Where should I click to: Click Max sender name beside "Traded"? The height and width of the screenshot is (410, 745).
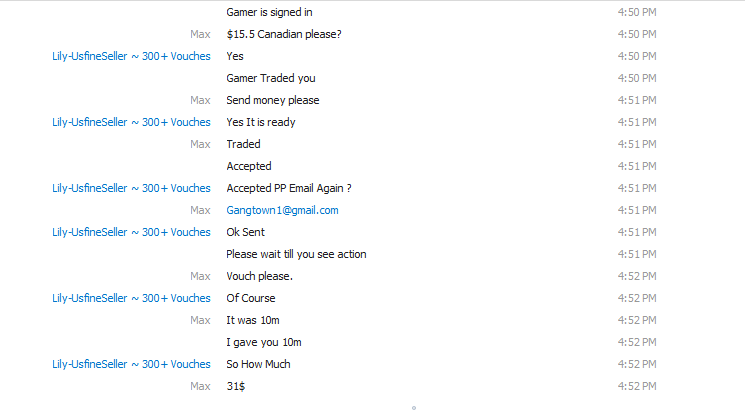200,144
